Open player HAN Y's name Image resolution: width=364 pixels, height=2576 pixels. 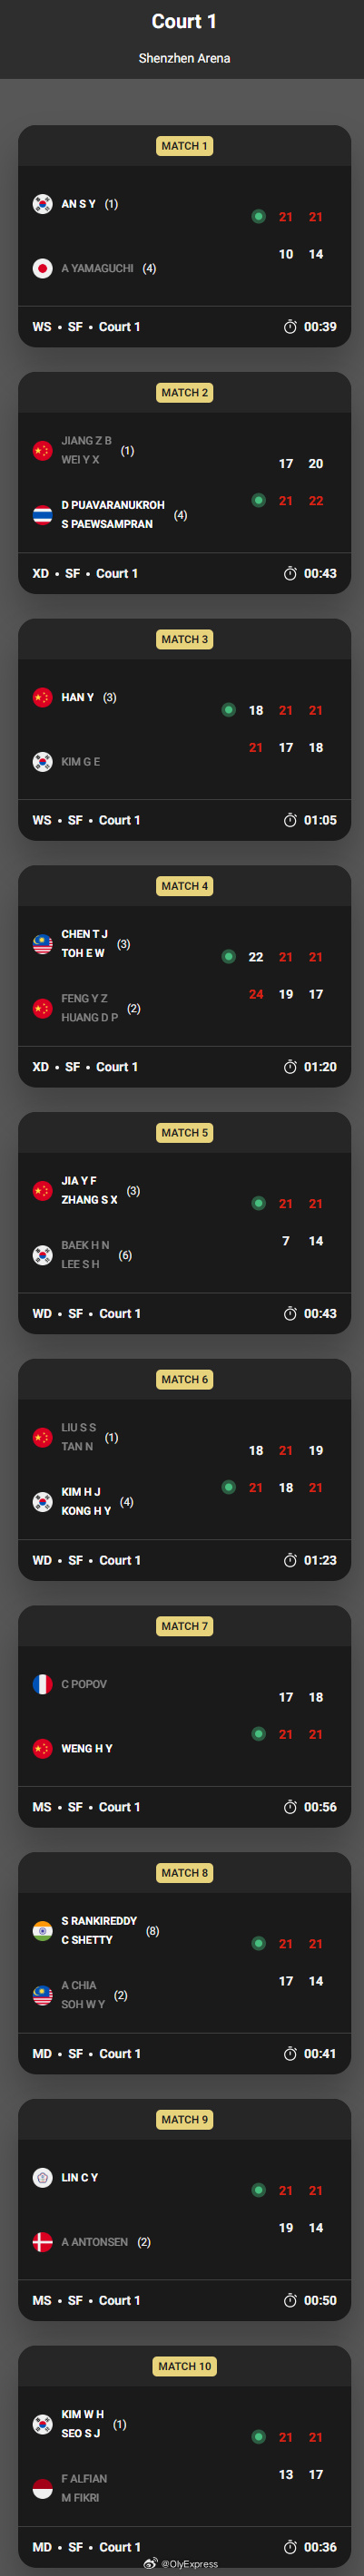77,697
